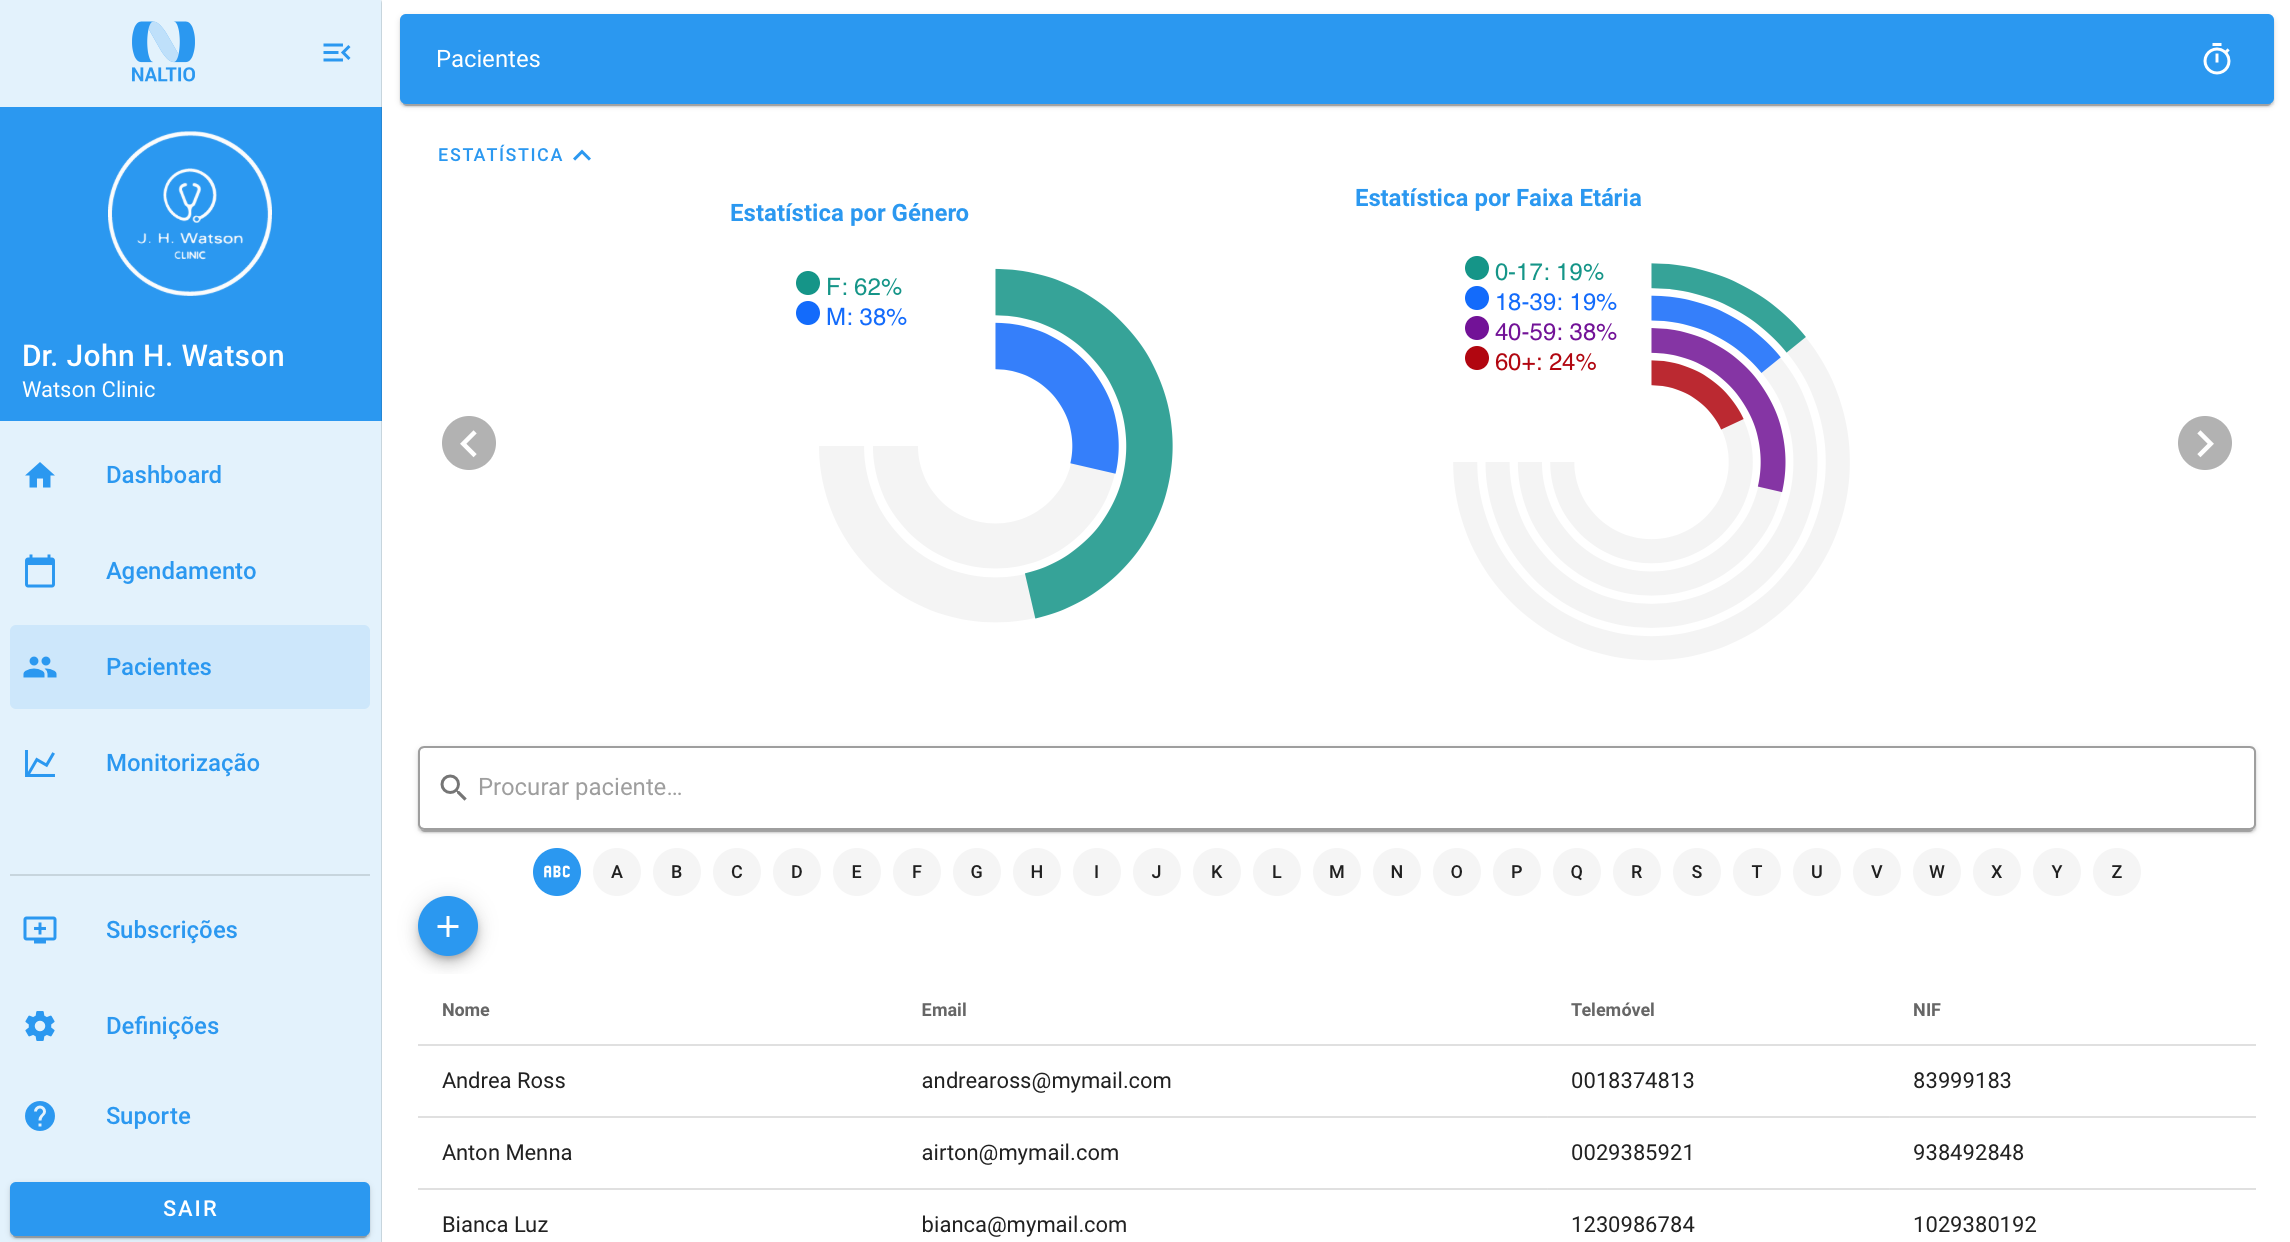Filter patients by letter M
Screen dimensions: 2290x1242
tap(1336, 872)
